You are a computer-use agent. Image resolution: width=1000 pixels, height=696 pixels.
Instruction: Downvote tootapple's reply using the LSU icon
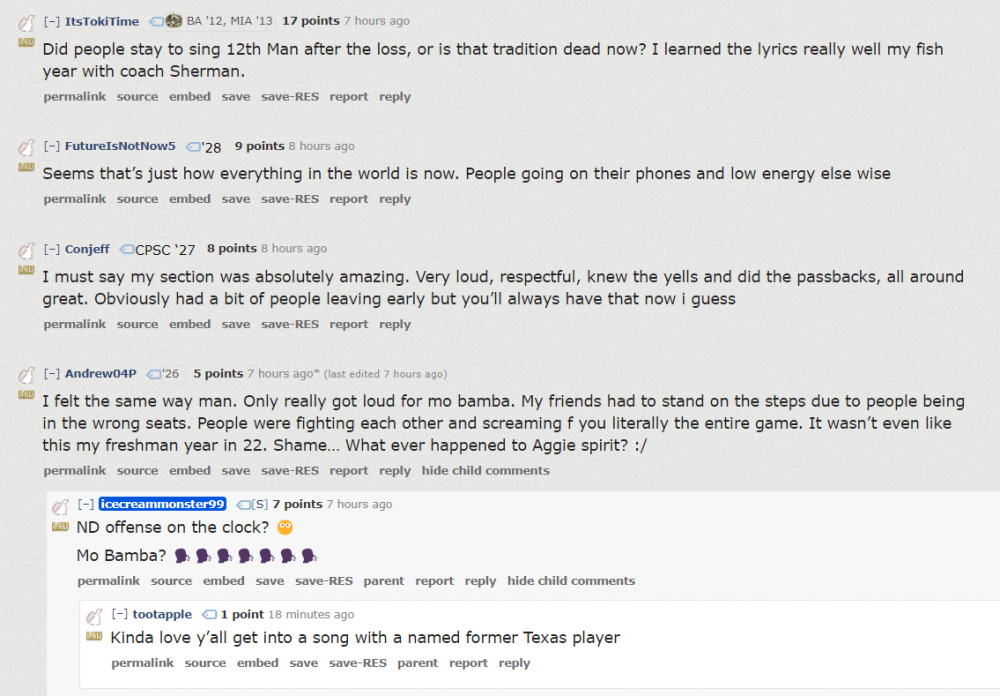tap(94, 635)
